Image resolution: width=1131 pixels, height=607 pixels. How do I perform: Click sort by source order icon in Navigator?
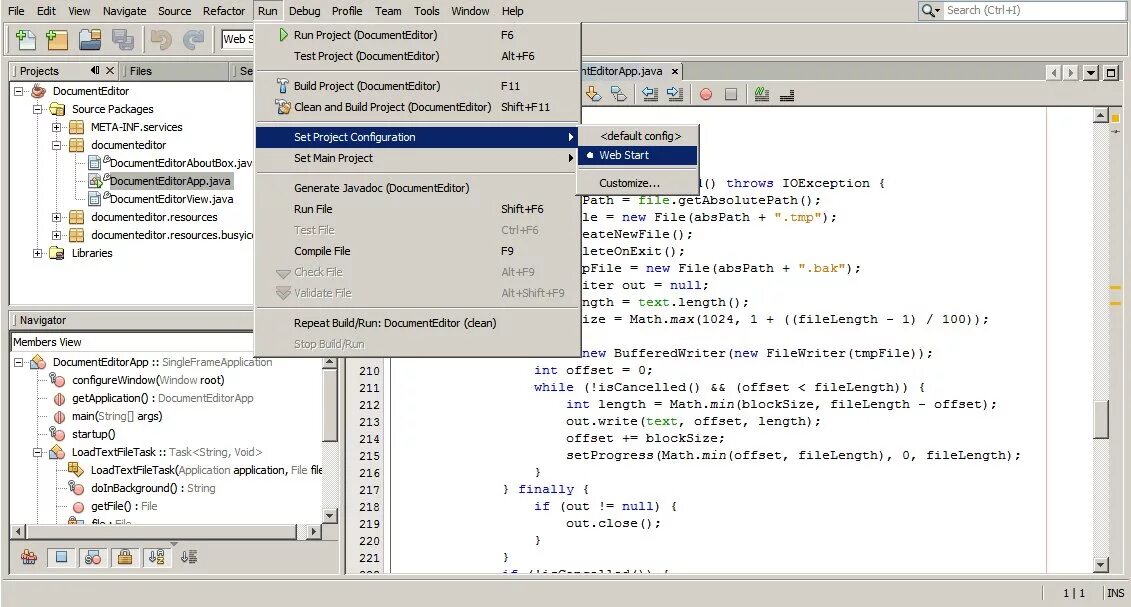pos(189,557)
